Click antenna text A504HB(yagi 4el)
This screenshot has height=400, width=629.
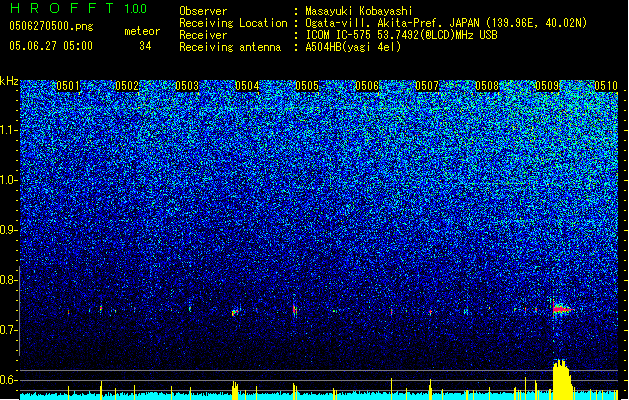[x=353, y=47]
